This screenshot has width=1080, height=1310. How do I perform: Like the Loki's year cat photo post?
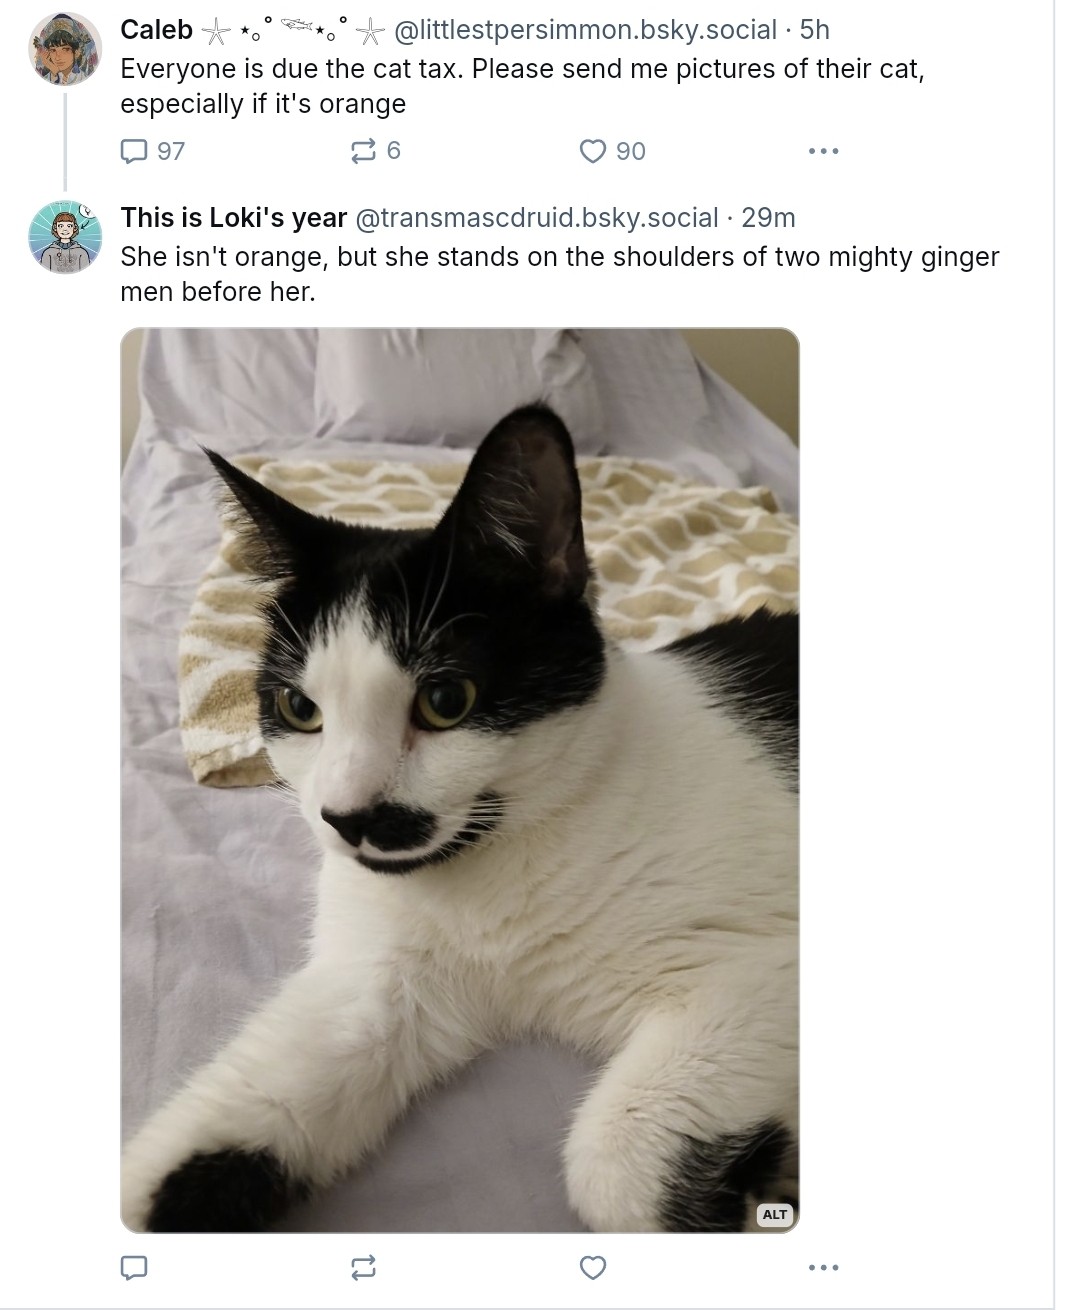(593, 1268)
